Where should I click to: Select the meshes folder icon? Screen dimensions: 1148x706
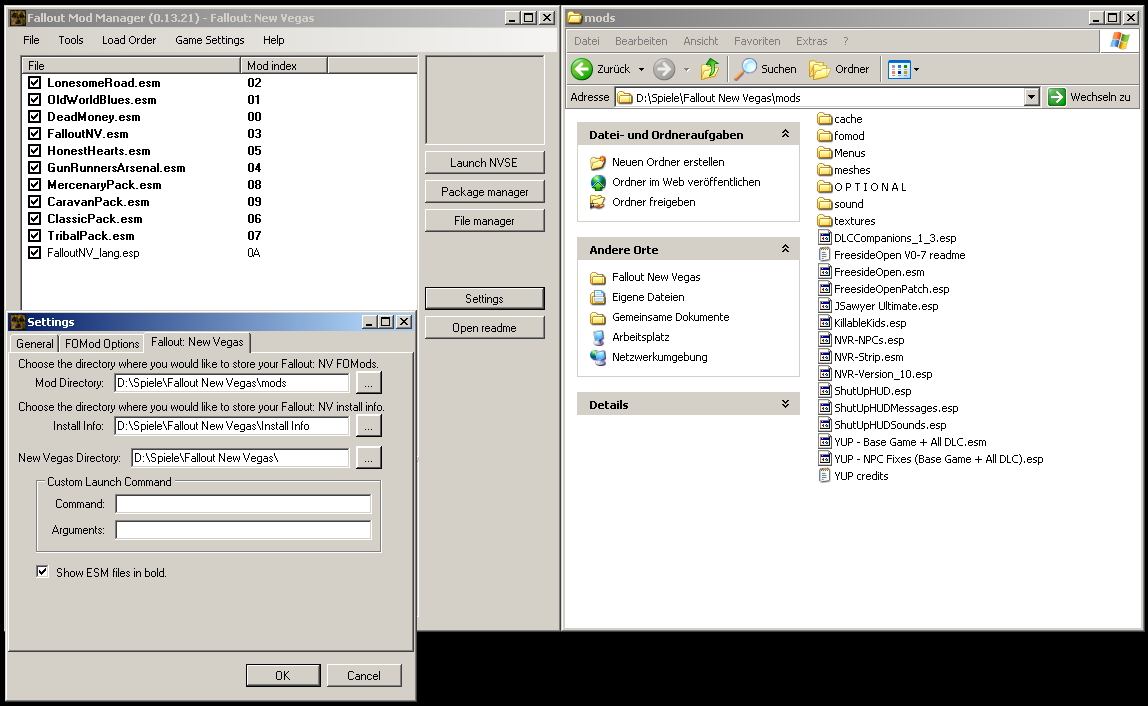coord(825,169)
